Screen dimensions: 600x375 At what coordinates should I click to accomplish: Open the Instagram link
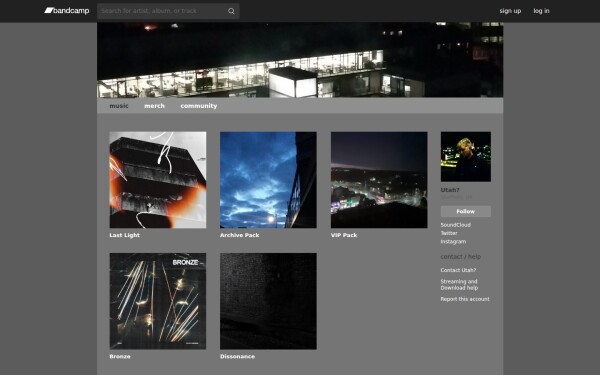coord(453,241)
